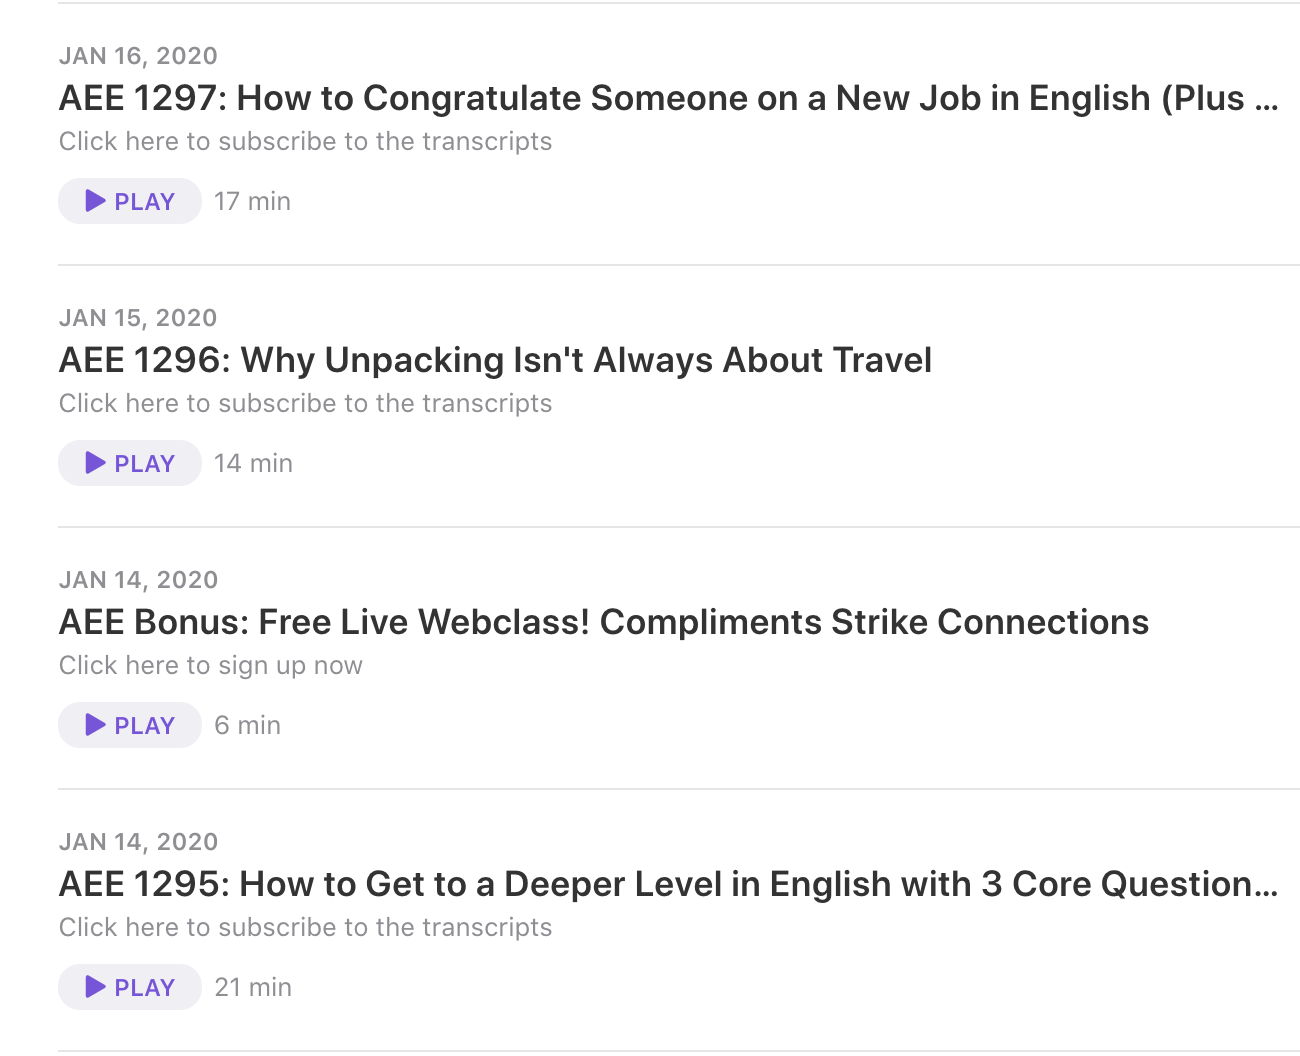The image size is (1300, 1056).
Task: Click the Jan 16, 2020 date label
Action: point(138,56)
